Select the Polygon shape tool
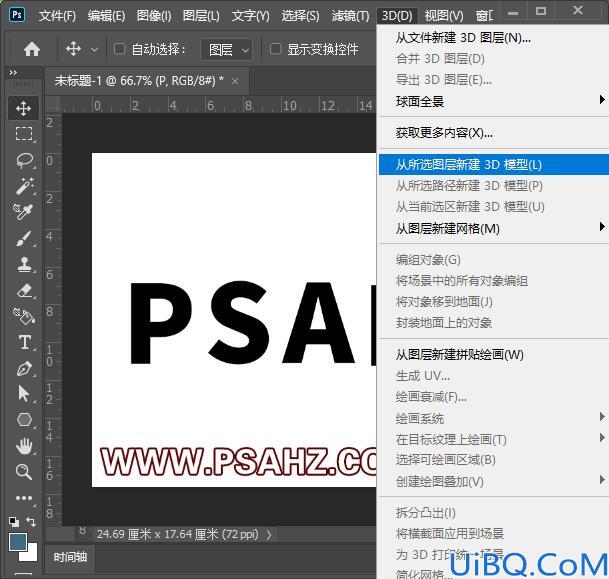This screenshot has width=609, height=579. pyautogui.click(x=24, y=420)
